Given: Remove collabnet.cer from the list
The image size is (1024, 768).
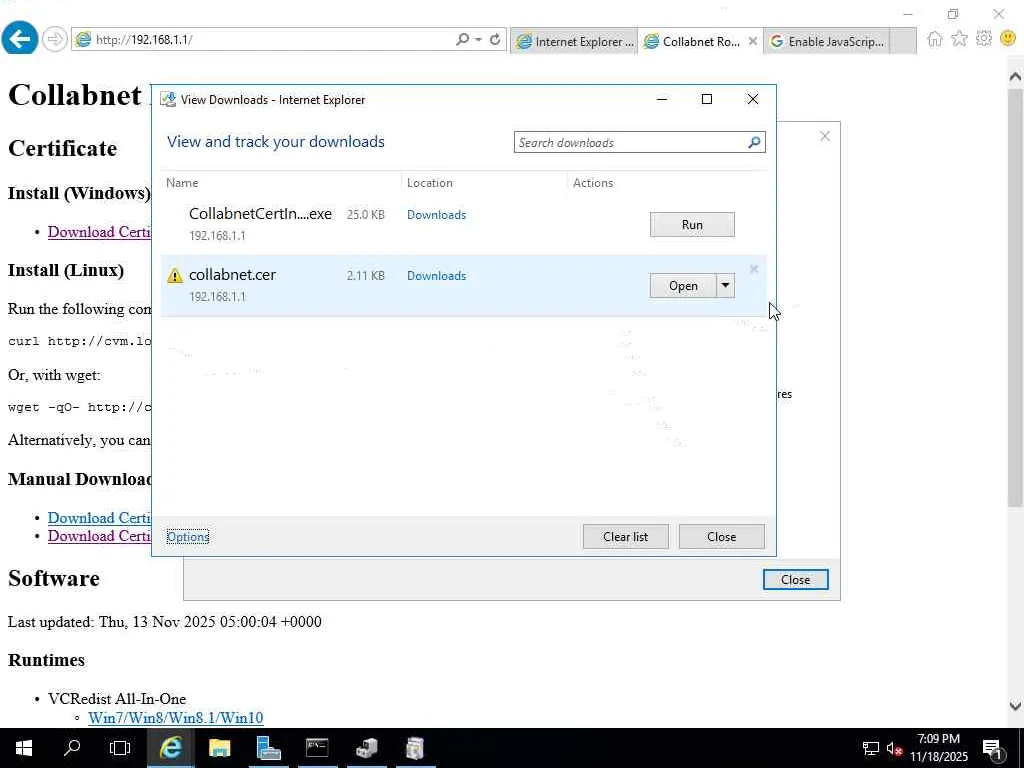Looking at the screenshot, I should pos(754,269).
